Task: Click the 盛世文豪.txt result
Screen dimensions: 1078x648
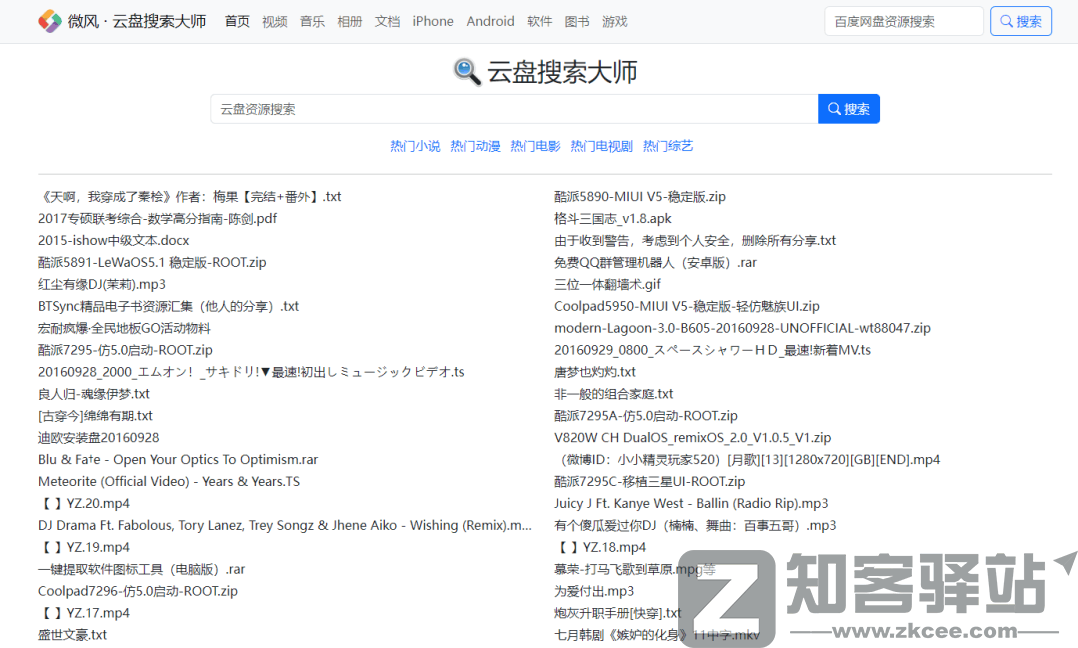Action: click(72, 635)
